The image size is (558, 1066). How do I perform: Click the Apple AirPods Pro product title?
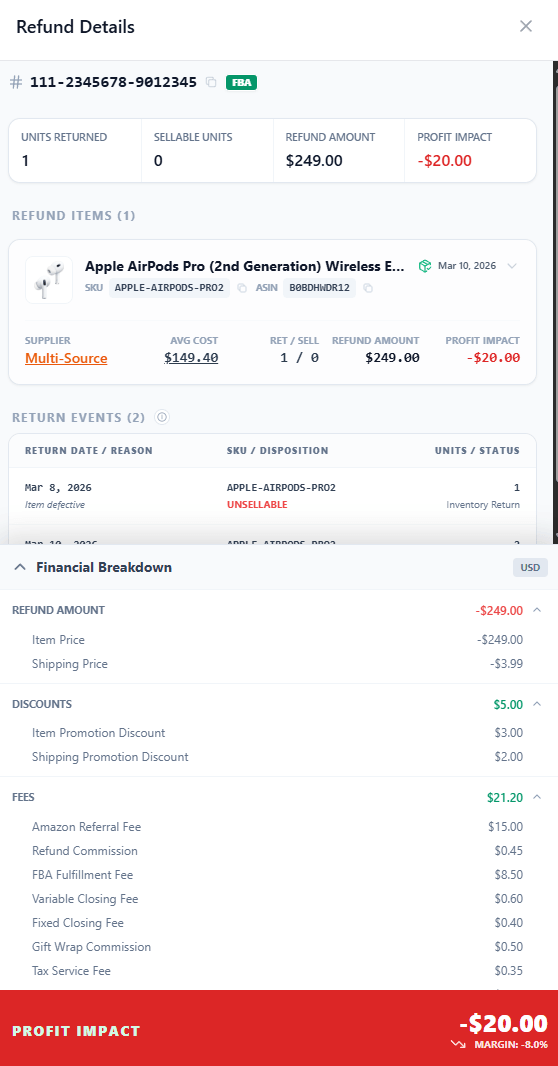(245, 266)
